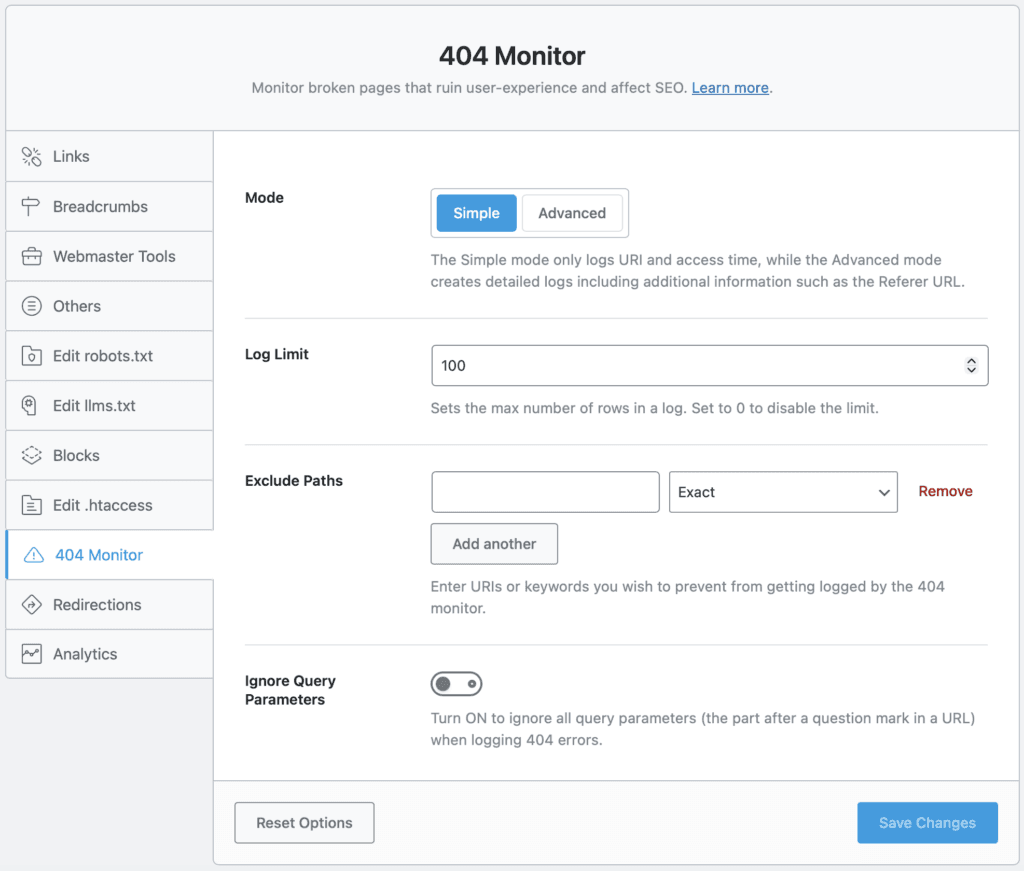The height and width of the screenshot is (871, 1024).
Task: Open the Links settings tab
Action: pyautogui.click(x=109, y=157)
